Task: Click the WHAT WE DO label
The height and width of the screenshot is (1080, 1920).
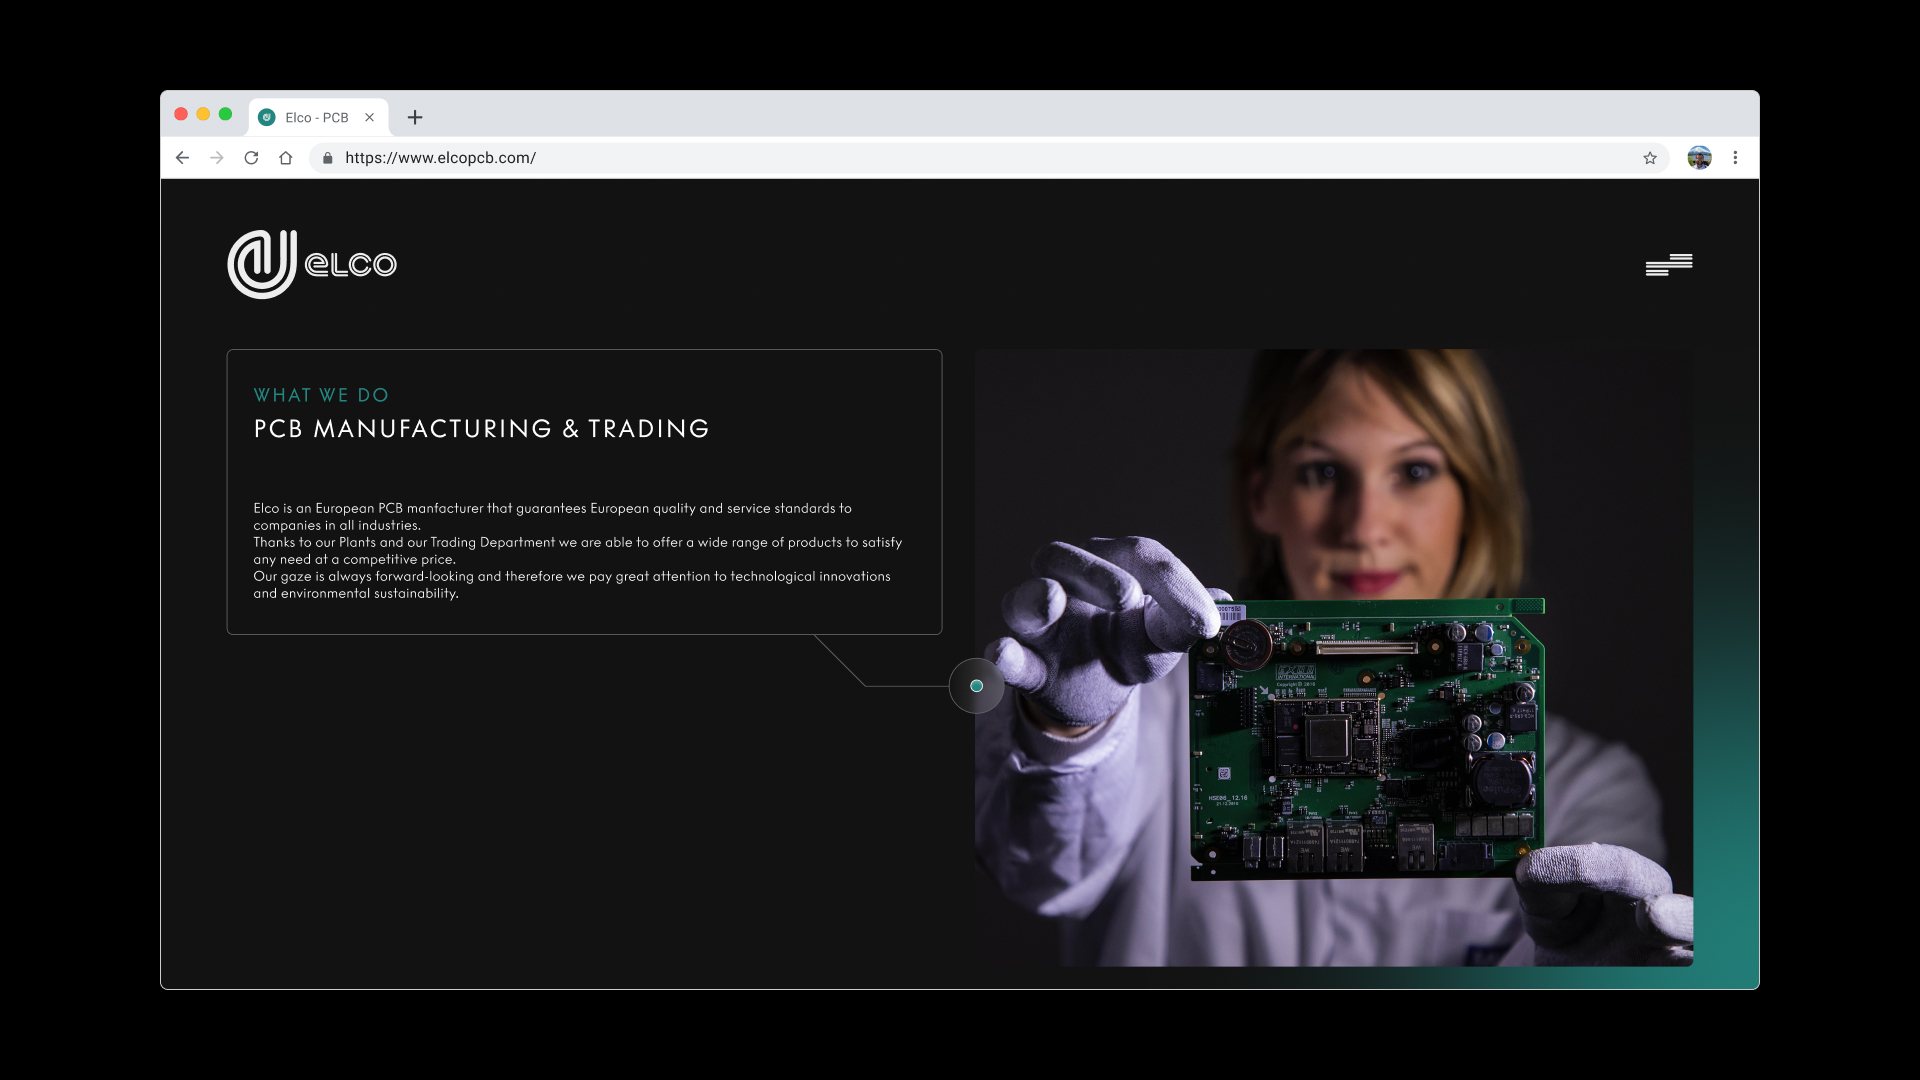Action: (x=321, y=395)
